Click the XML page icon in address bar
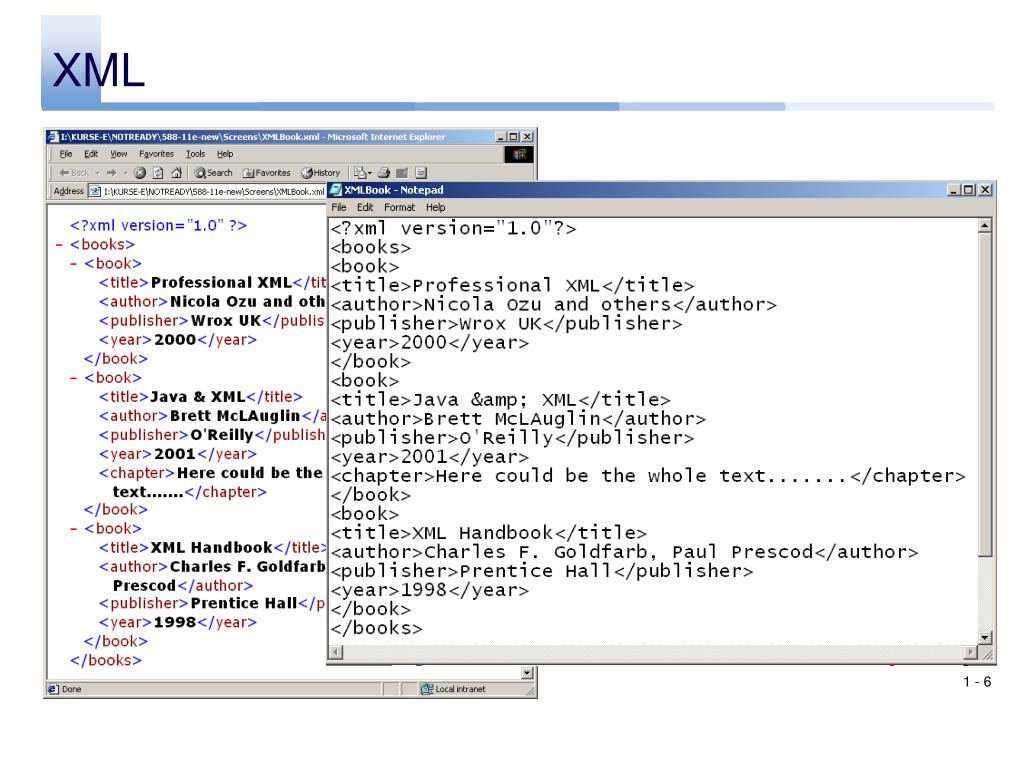 (95, 191)
